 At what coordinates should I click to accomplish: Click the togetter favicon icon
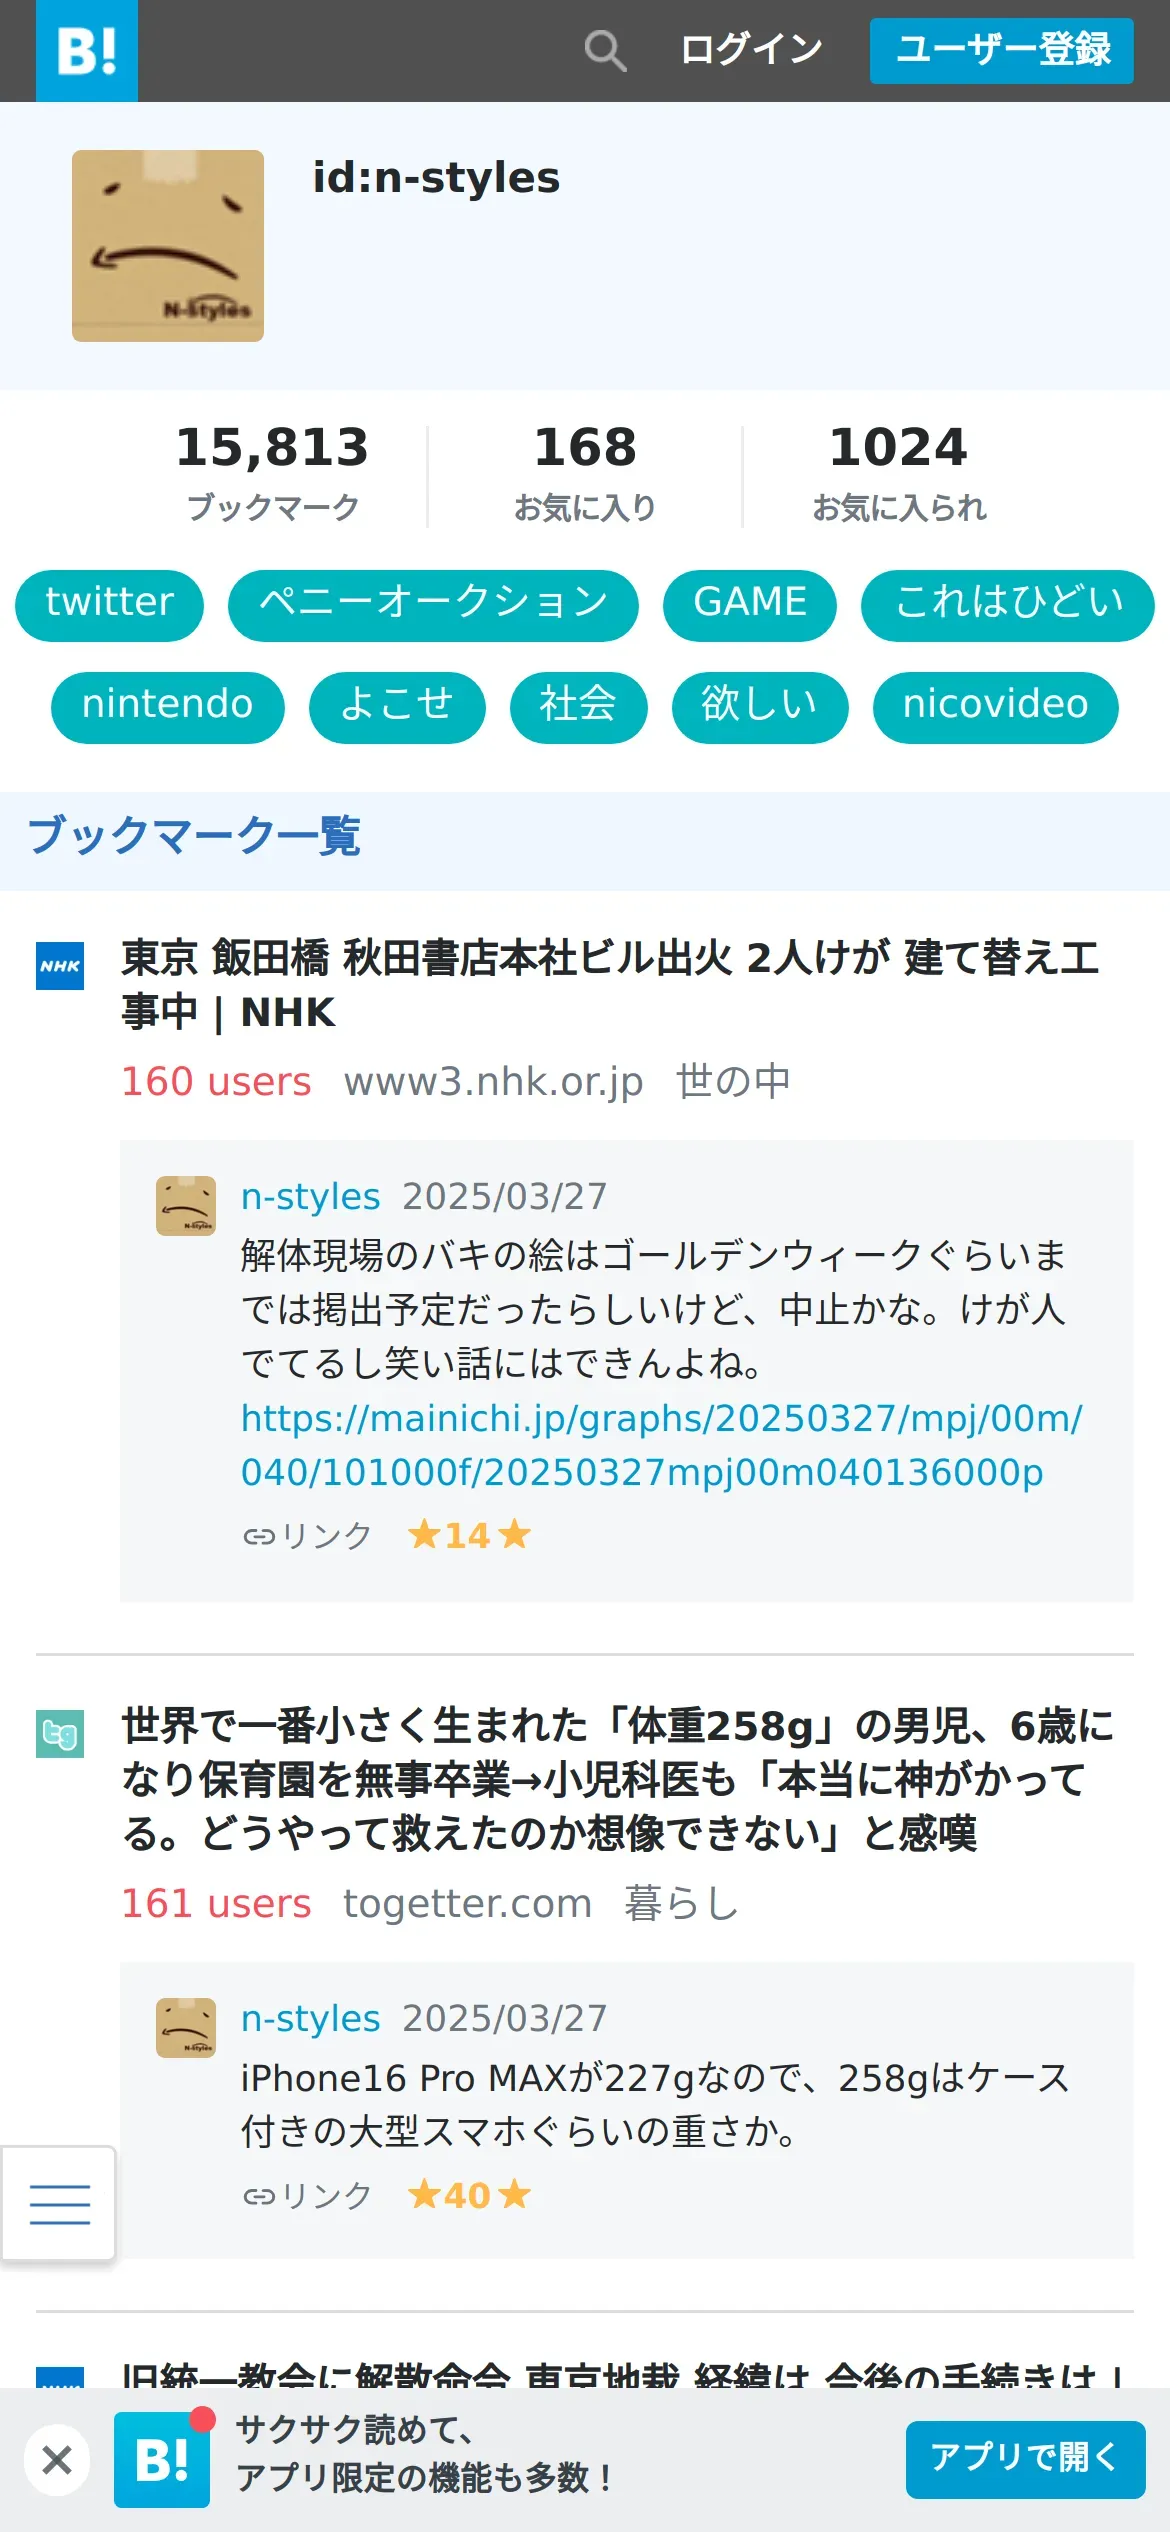tap(60, 1734)
